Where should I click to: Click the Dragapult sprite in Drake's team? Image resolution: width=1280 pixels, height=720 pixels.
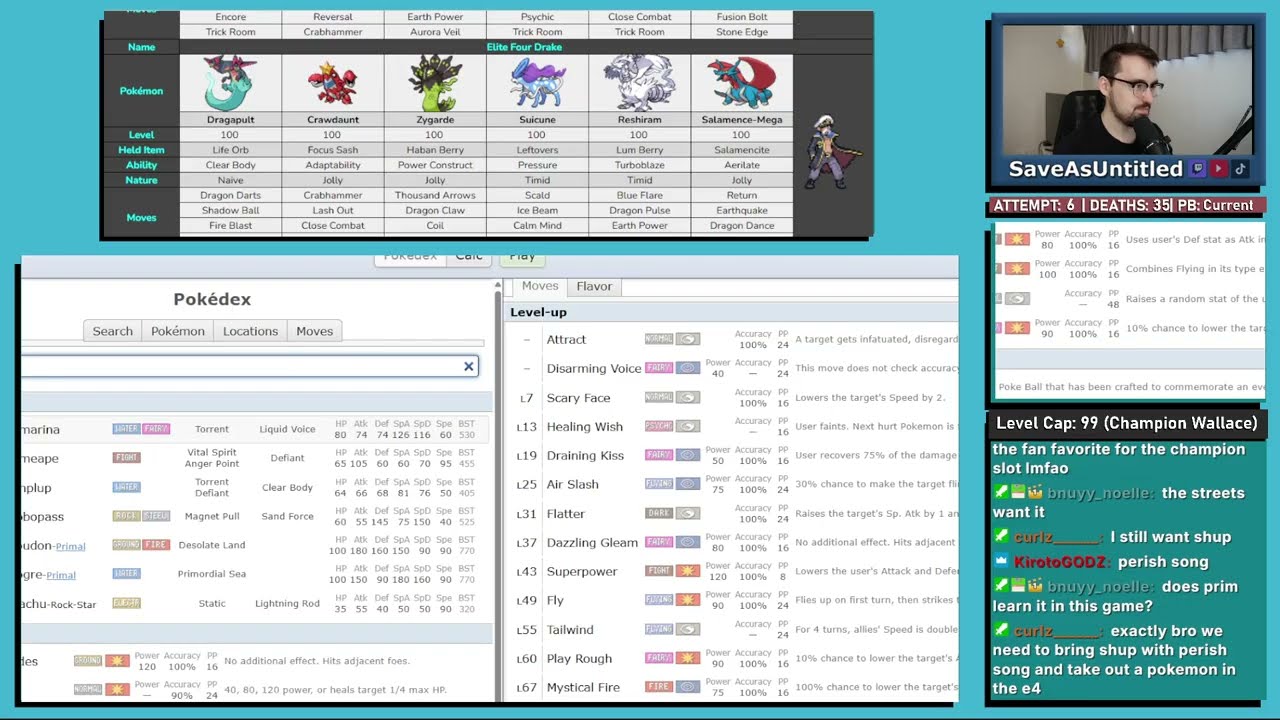[x=230, y=84]
